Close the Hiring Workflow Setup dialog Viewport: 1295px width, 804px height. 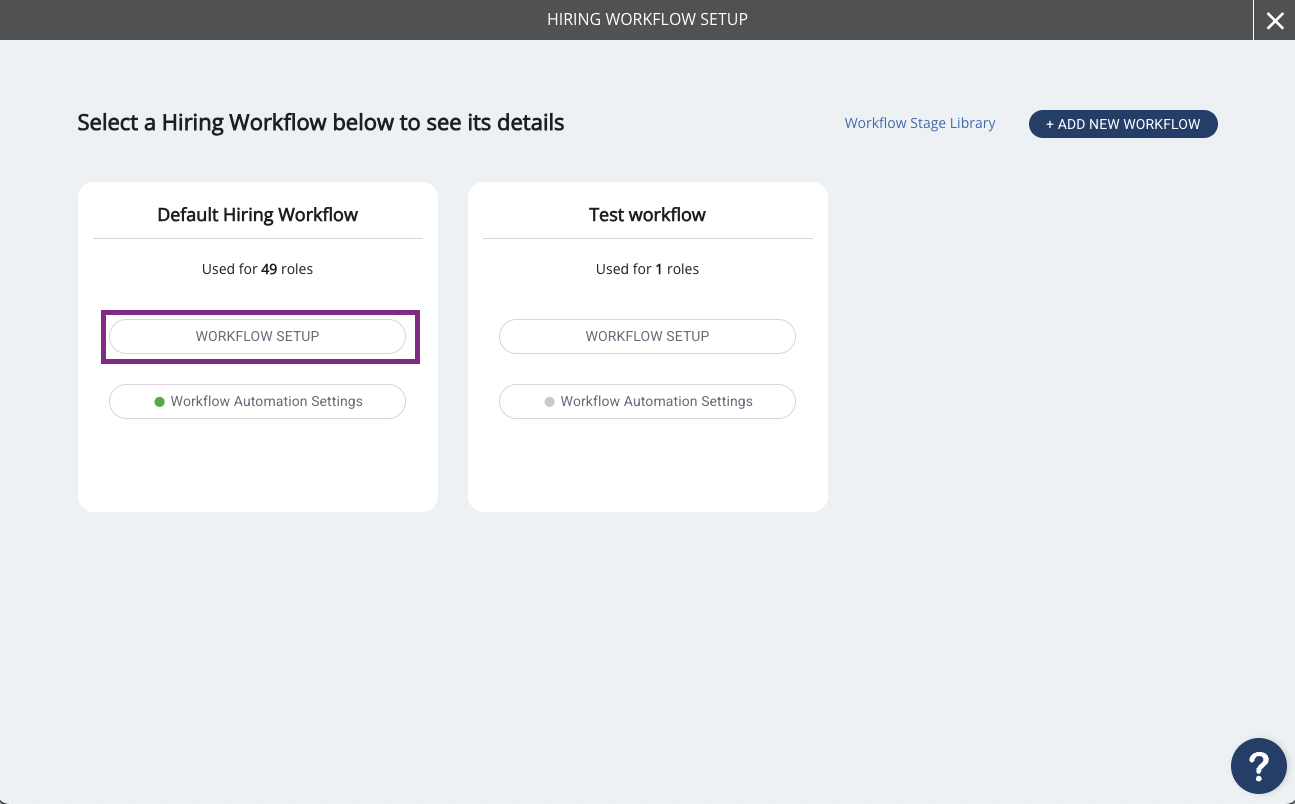1274,20
